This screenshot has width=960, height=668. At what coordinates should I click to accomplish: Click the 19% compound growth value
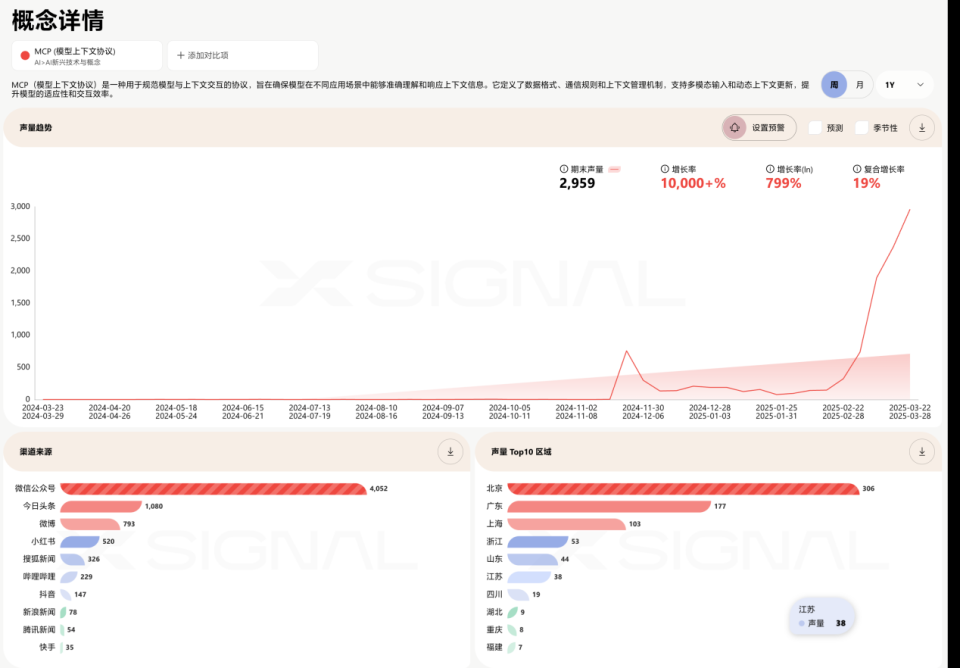coord(866,183)
